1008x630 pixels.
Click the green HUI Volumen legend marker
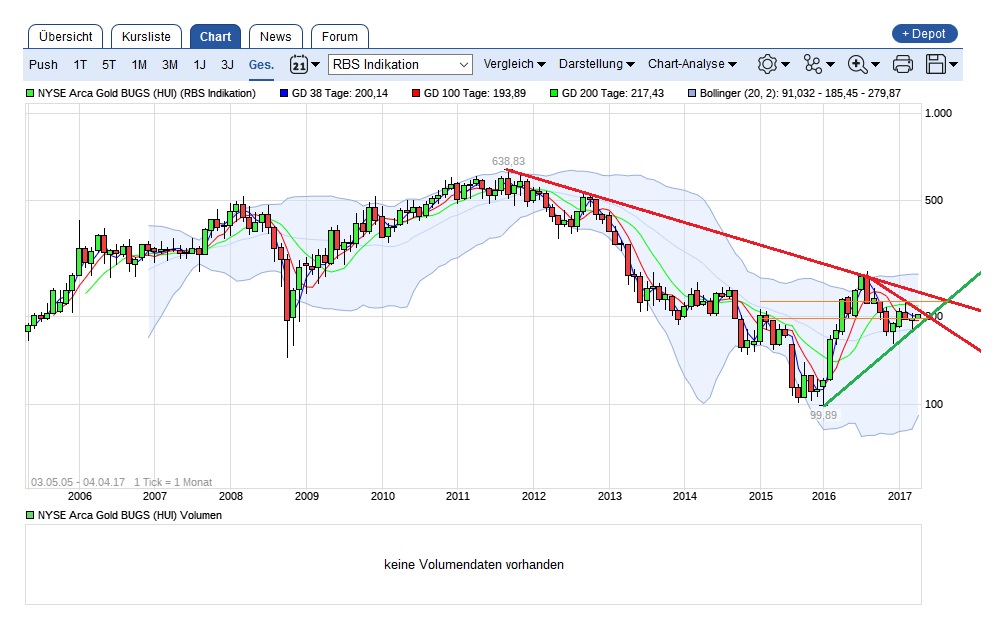30,515
